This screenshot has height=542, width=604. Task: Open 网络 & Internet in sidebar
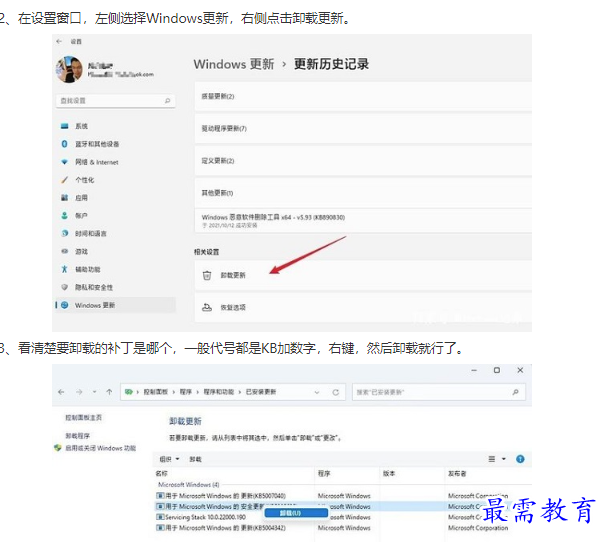pos(97,162)
